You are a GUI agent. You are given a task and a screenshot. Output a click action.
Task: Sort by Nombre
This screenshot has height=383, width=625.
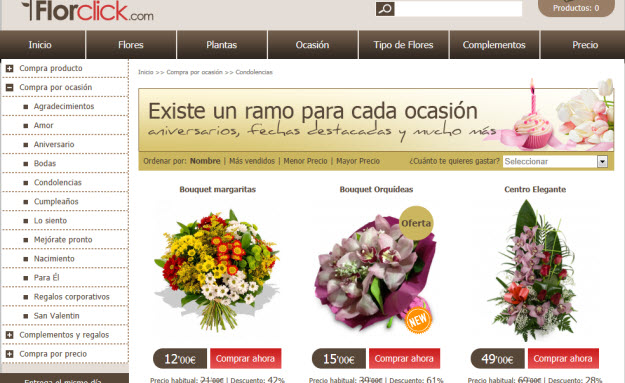pyautogui.click(x=205, y=161)
